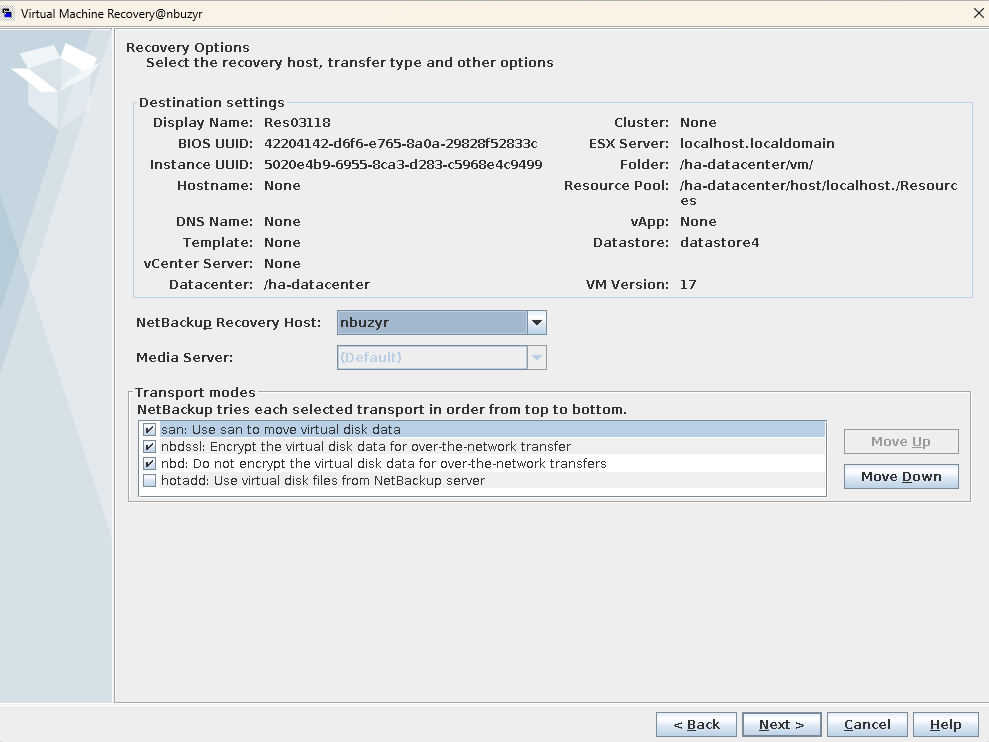The image size is (989, 742).
Task: Enable the hotadd transport mode checkbox
Action: coord(149,481)
